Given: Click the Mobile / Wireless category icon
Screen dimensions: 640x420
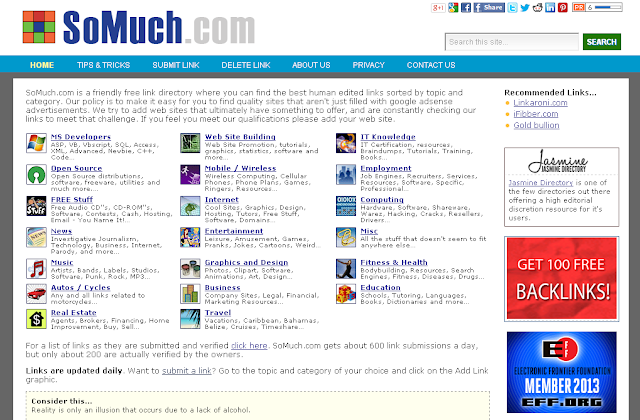Looking at the screenshot, I should [x=190, y=175].
